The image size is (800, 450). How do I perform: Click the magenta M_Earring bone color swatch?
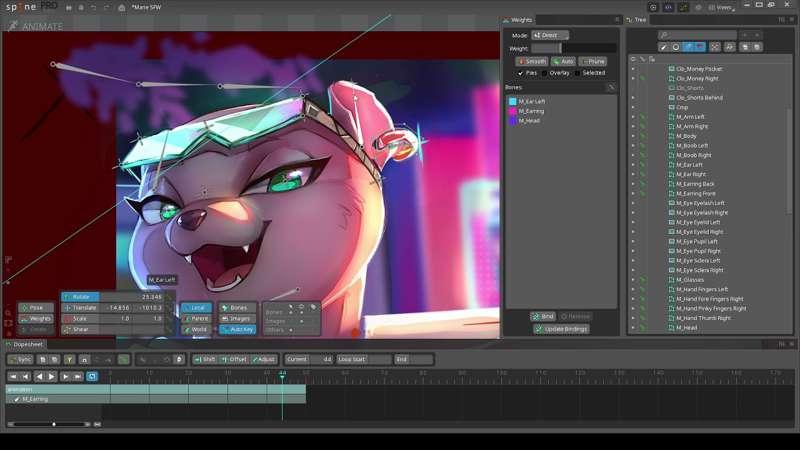coord(513,111)
